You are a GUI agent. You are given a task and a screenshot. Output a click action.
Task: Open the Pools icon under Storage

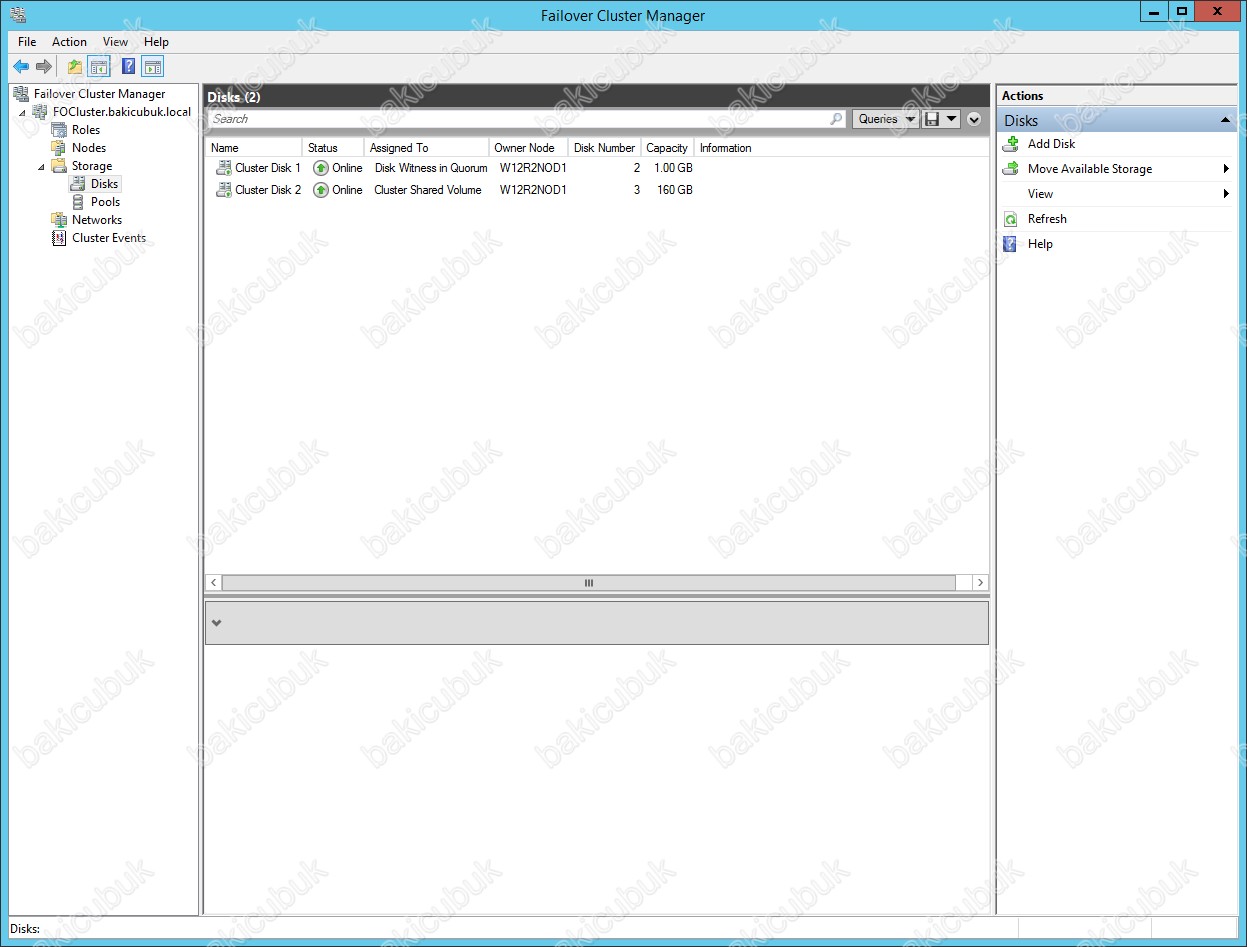tap(77, 202)
